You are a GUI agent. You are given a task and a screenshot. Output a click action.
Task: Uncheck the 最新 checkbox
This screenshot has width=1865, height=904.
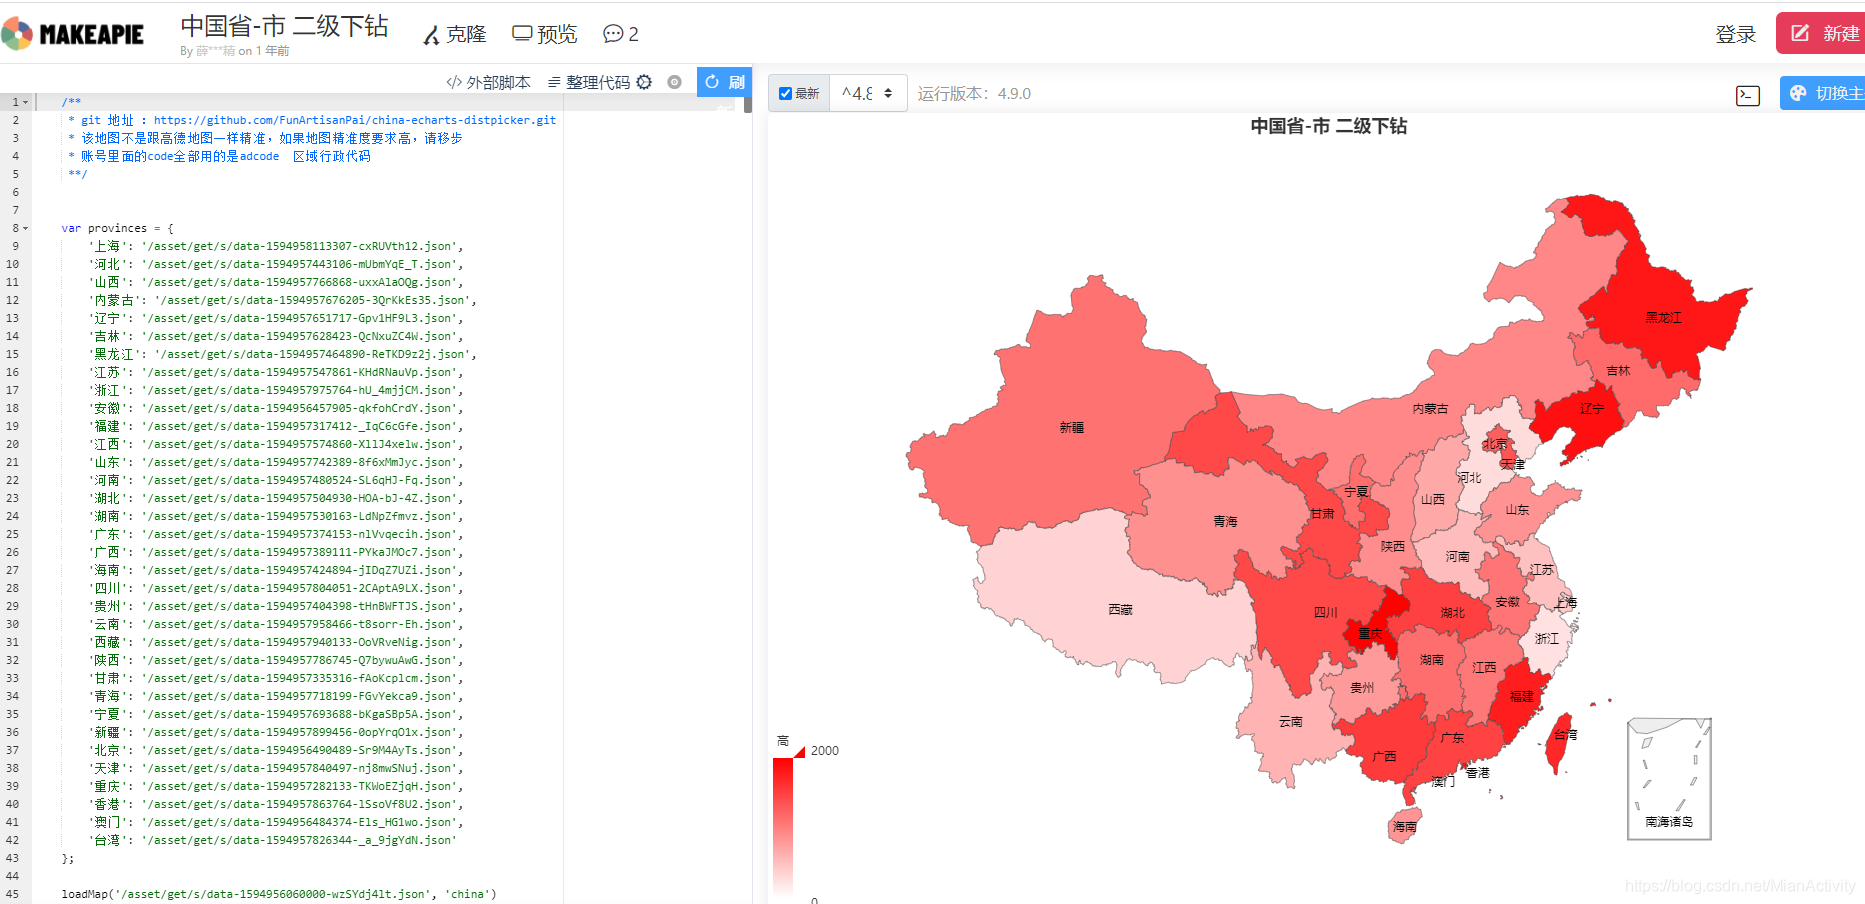pyautogui.click(x=785, y=92)
